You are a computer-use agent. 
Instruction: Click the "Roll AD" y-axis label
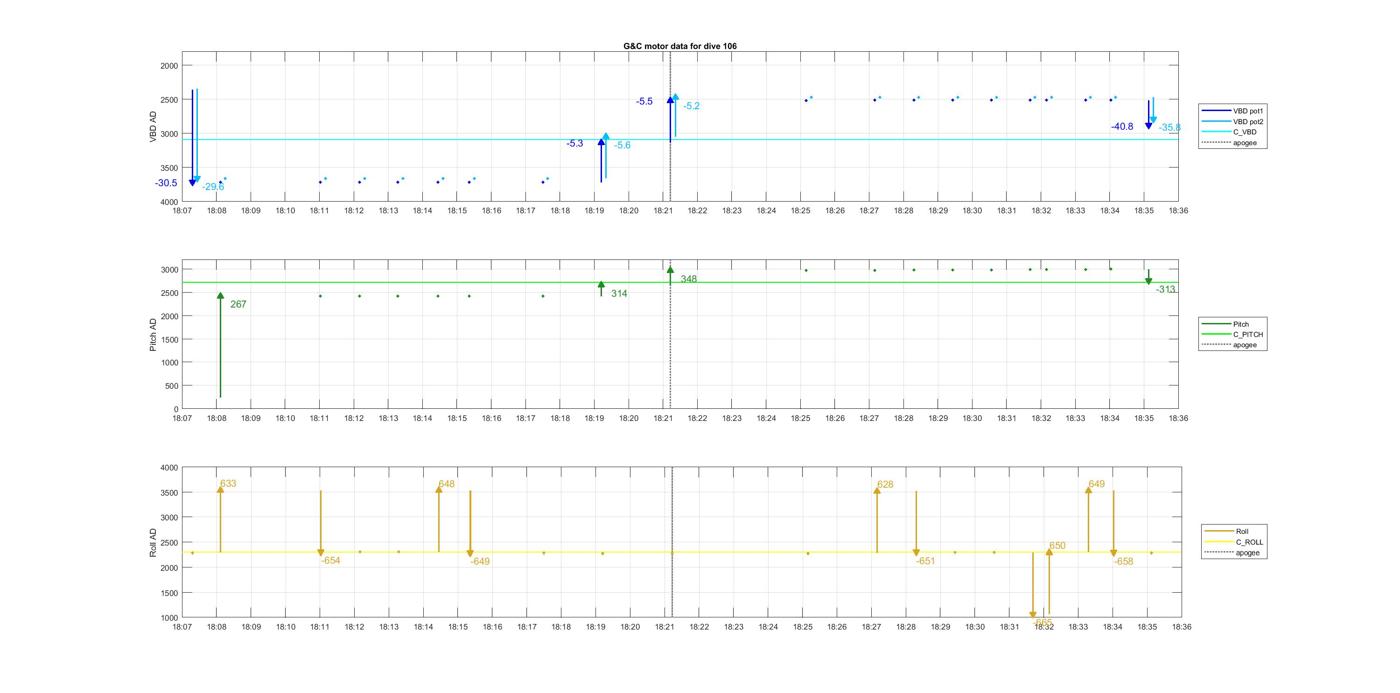[x=154, y=542]
